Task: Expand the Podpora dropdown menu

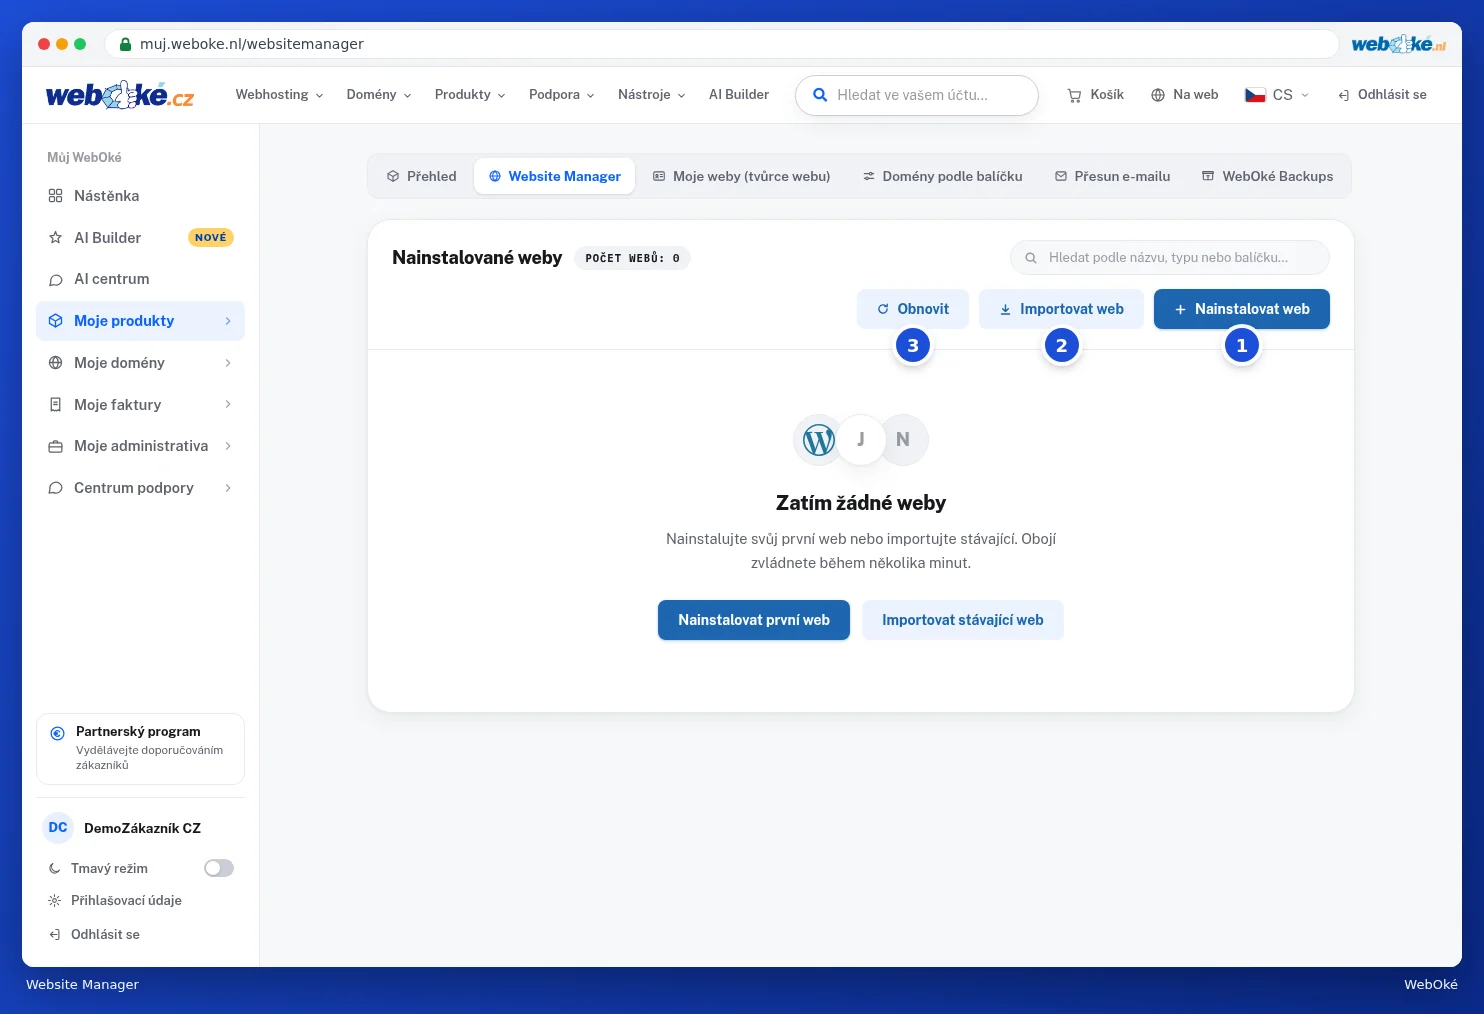Action: click(562, 95)
